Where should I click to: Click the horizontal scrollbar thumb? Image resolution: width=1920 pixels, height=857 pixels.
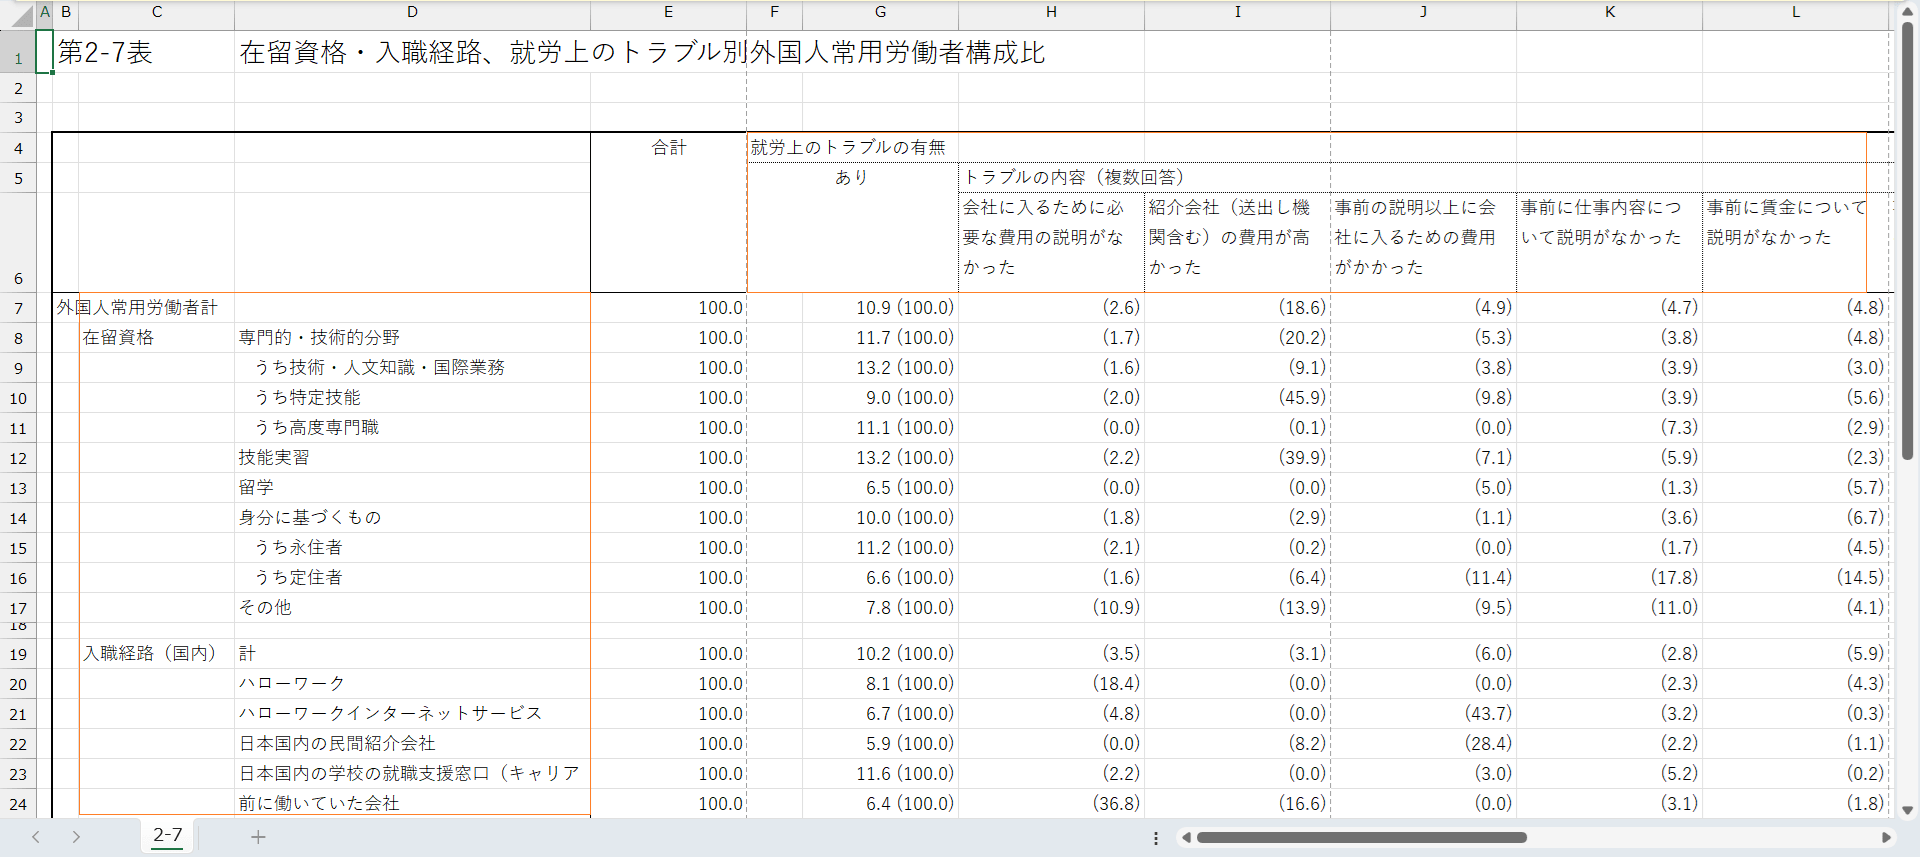click(x=1361, y=837)
